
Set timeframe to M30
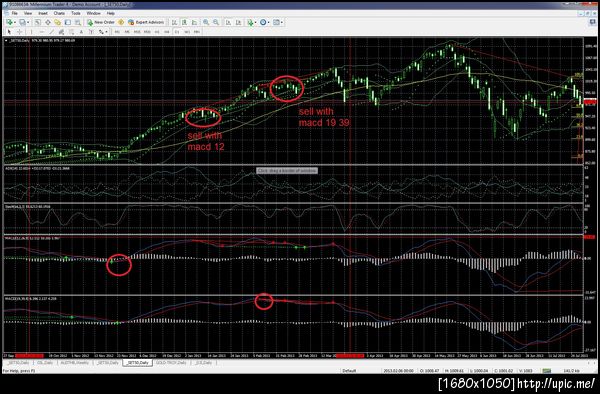click(x=147, y=32)
